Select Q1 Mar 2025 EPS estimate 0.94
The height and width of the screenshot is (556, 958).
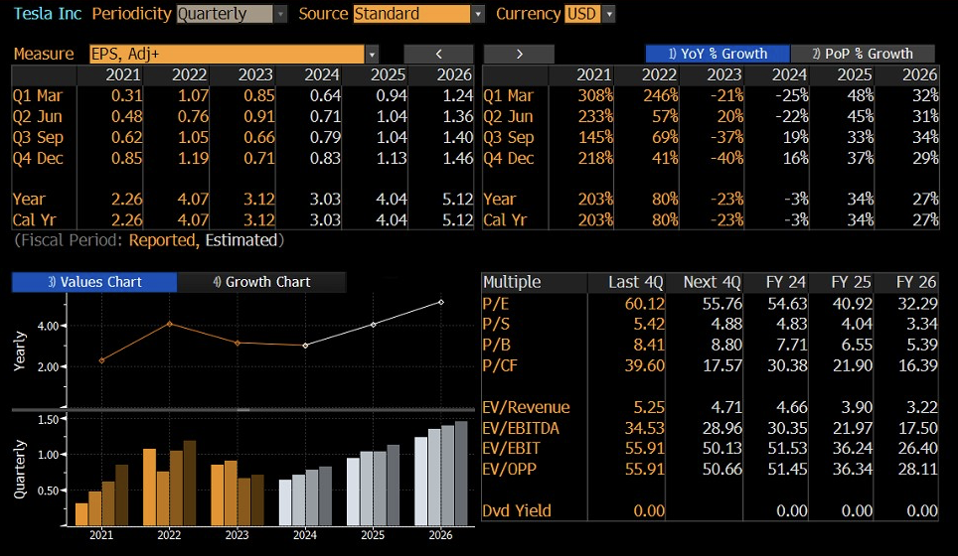[x=392, y=96]
